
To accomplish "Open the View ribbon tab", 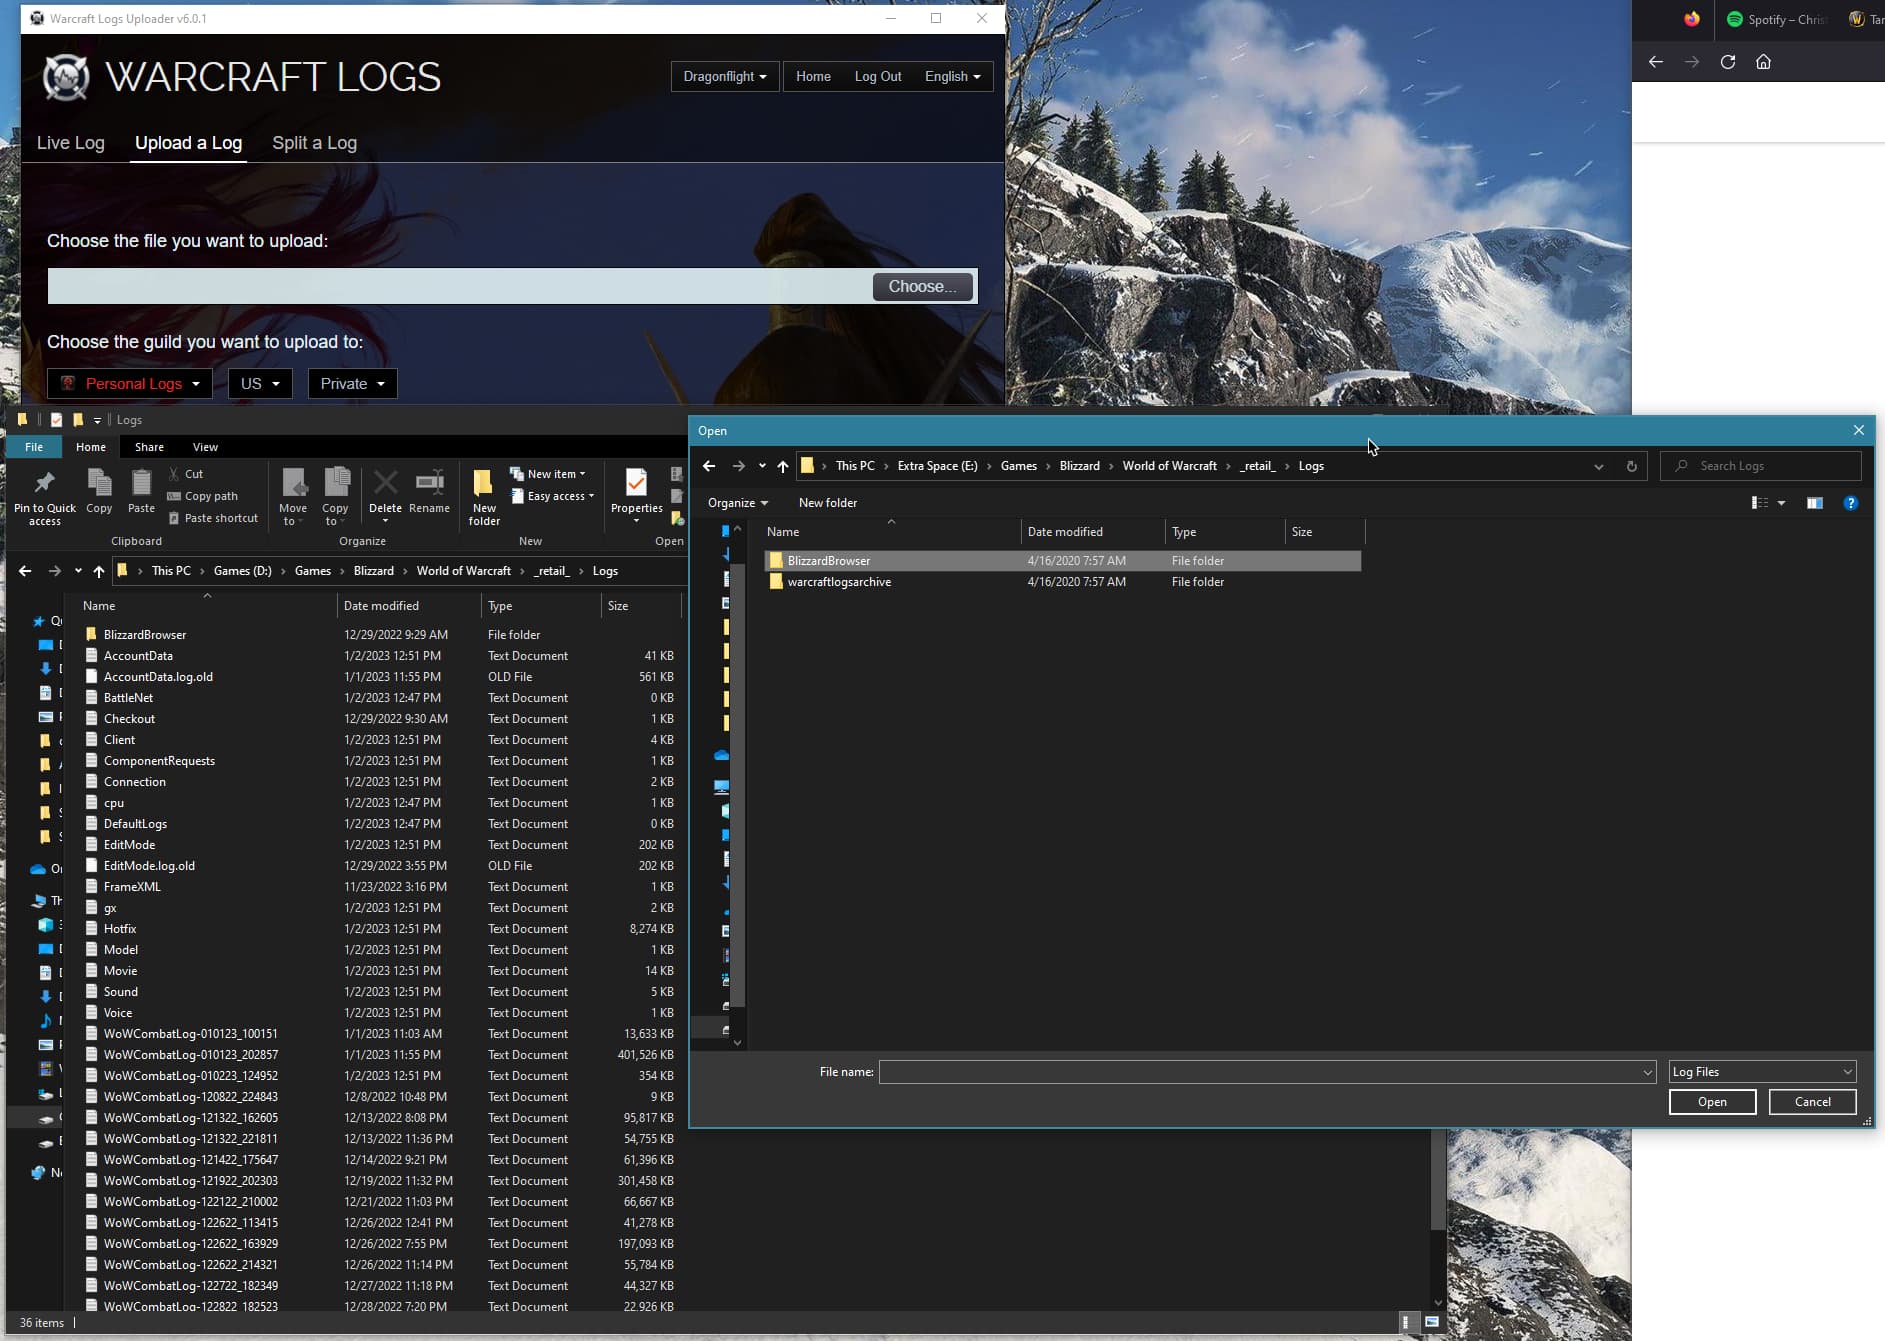I will coord(205,447).
